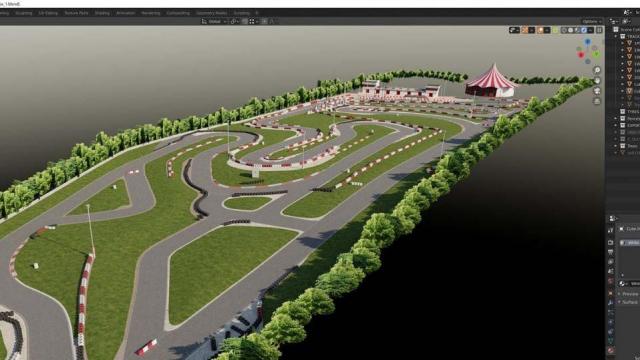Open the snapping options icon
This screenshot has height=360, width=640.
click(252, 22)
